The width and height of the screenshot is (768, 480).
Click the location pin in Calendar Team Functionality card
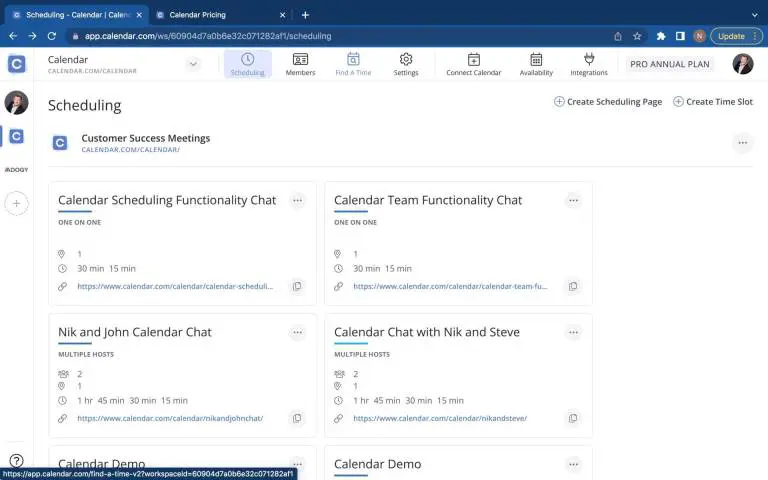tap(337, 254)
